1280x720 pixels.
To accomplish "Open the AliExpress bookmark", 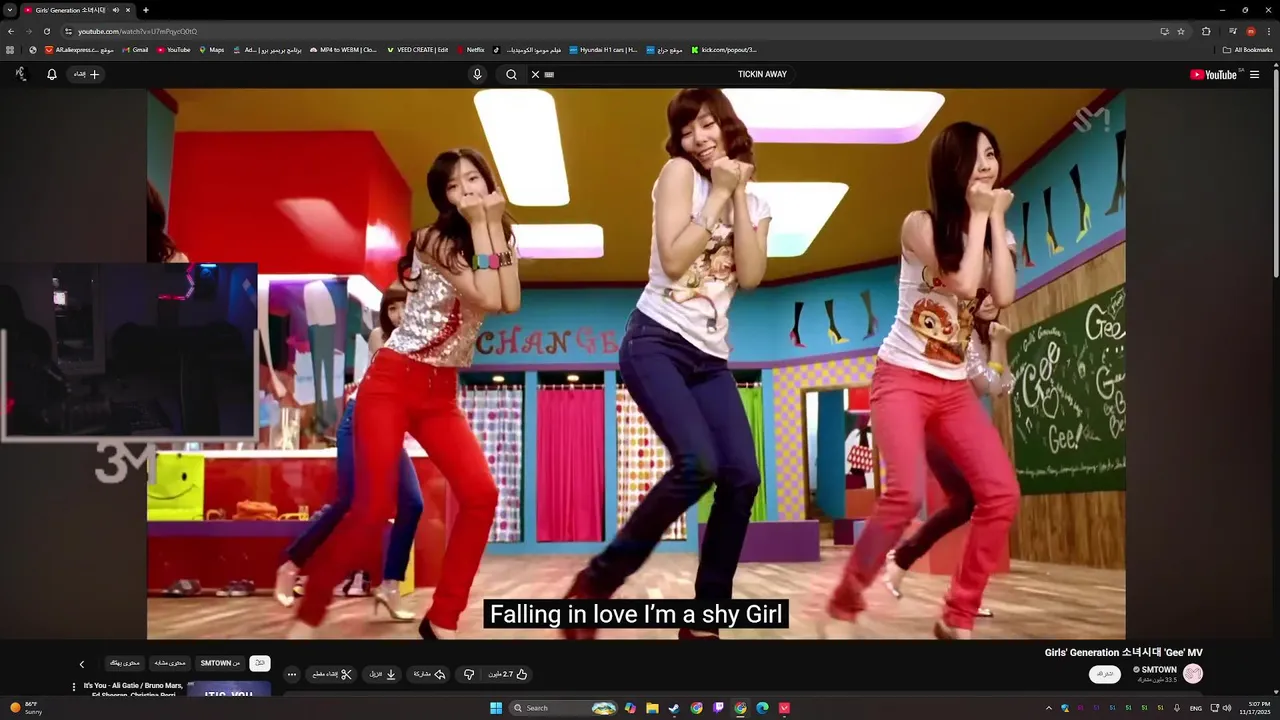I will click(x=79, y=50).
